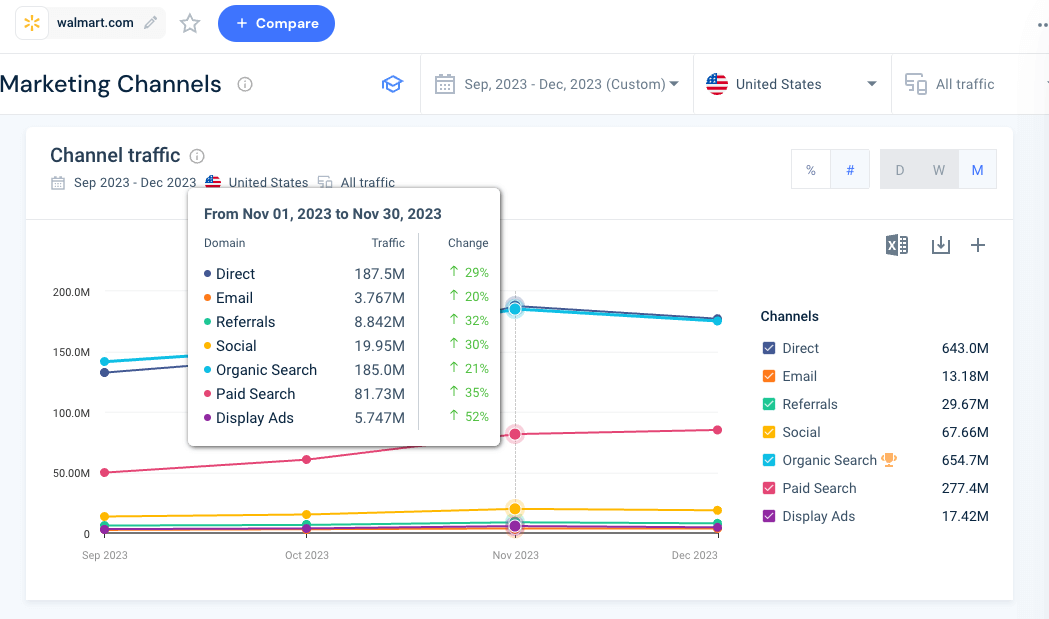
Task: Click the Email total 13.18M value
Action: coord(965,376)
